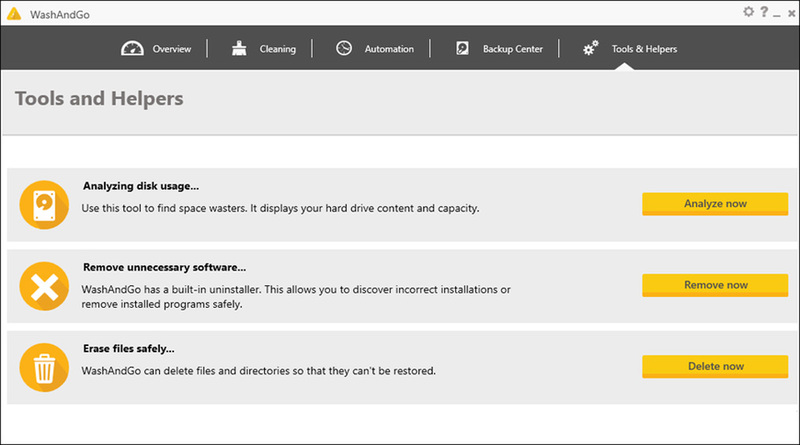Click the Remove now button

[715, 285]
